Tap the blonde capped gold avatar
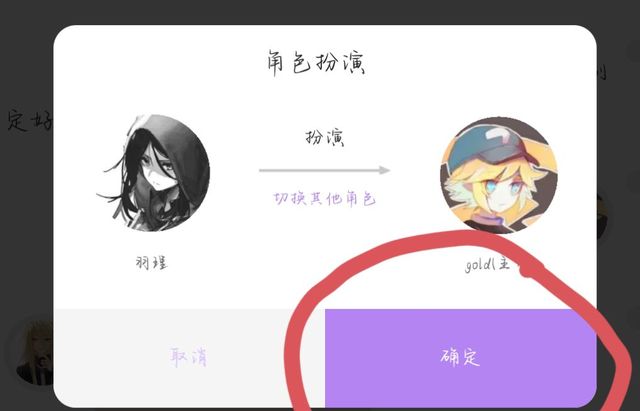The height and width of the screenshot is (411, 640). tap(499, 176)
